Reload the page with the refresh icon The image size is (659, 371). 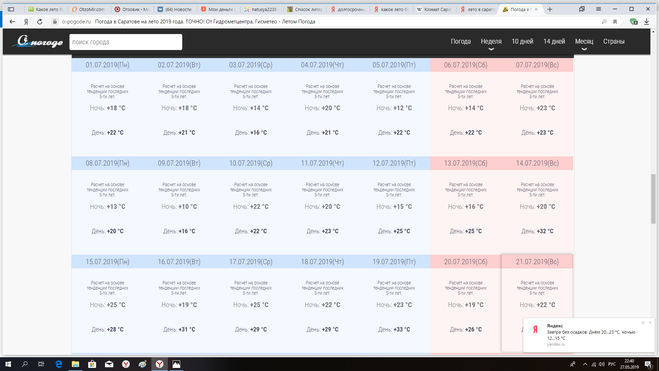(40, 22)
